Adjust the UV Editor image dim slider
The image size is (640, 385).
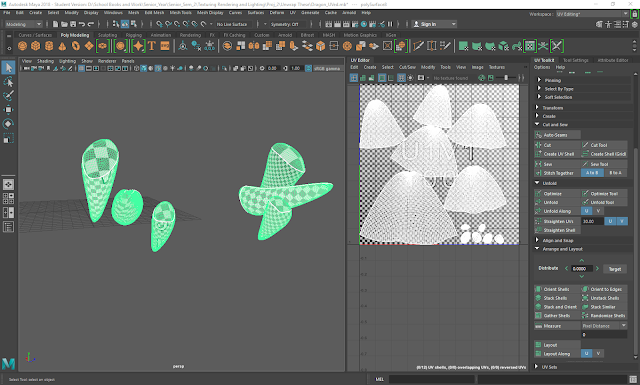point(506,78)
